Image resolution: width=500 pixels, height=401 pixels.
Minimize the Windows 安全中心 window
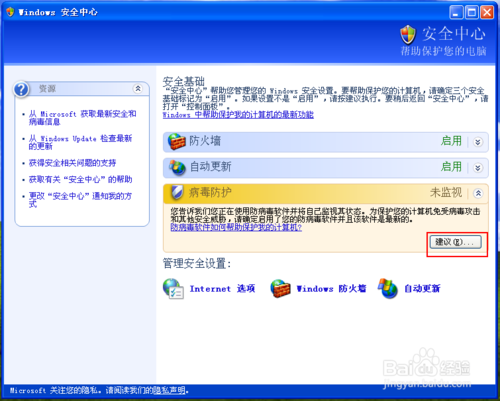click(456, 13)
